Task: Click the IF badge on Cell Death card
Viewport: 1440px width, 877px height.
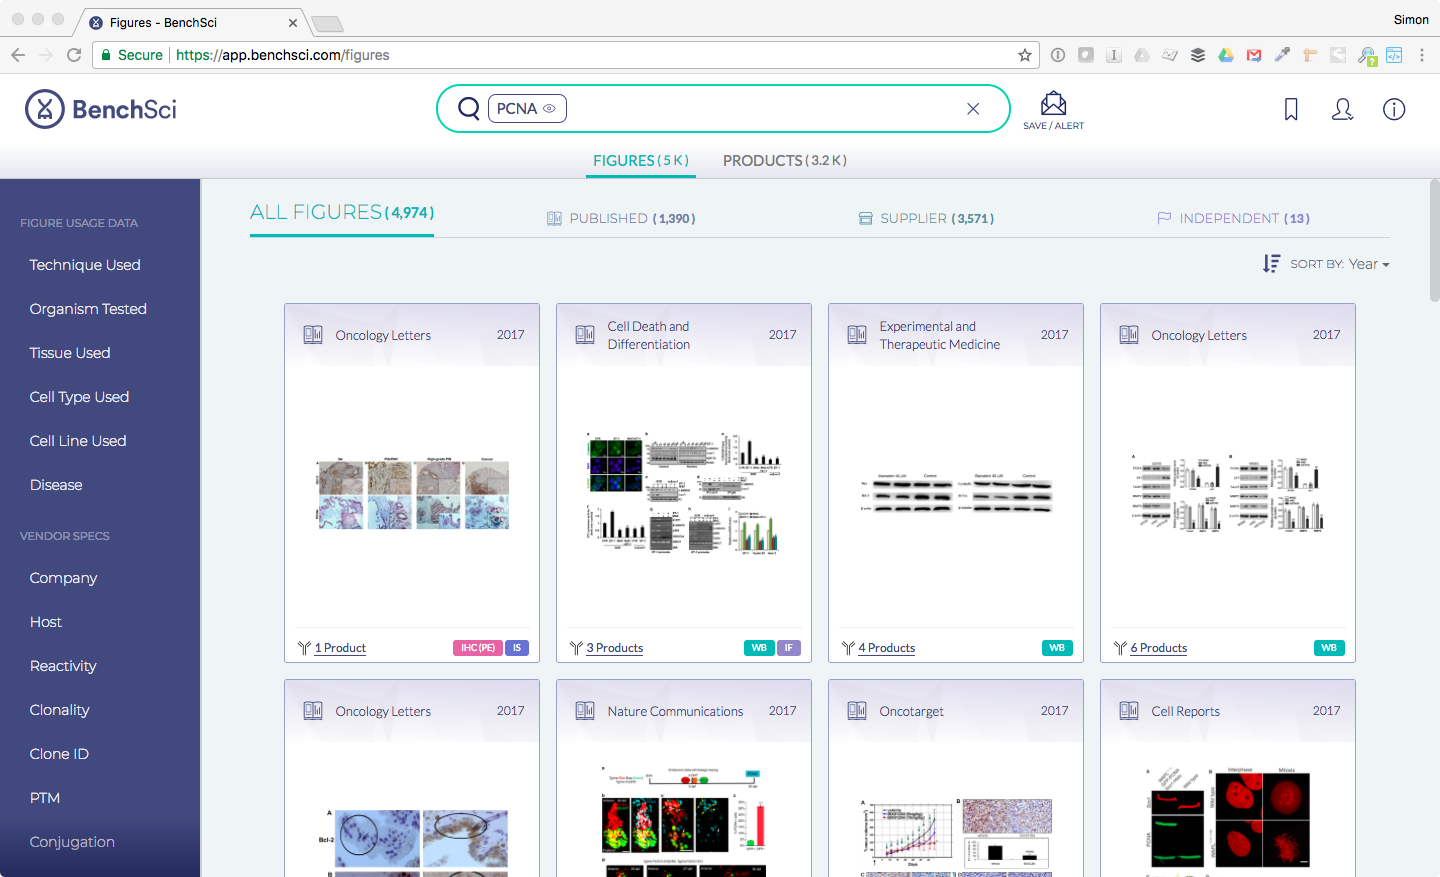Action: tap(789, 648)
